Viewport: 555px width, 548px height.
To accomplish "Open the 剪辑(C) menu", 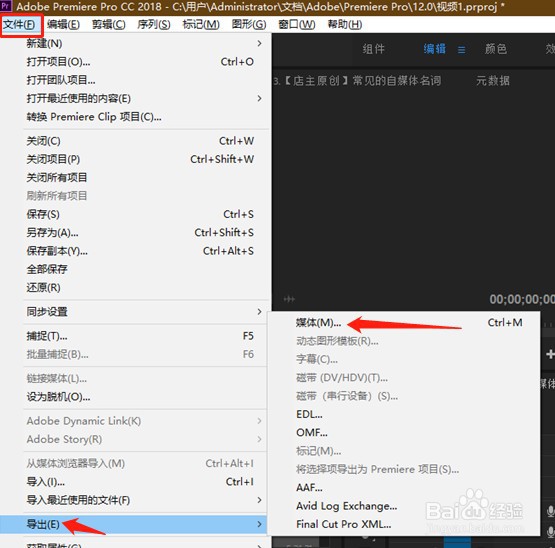I will click(x=109, y=25).
